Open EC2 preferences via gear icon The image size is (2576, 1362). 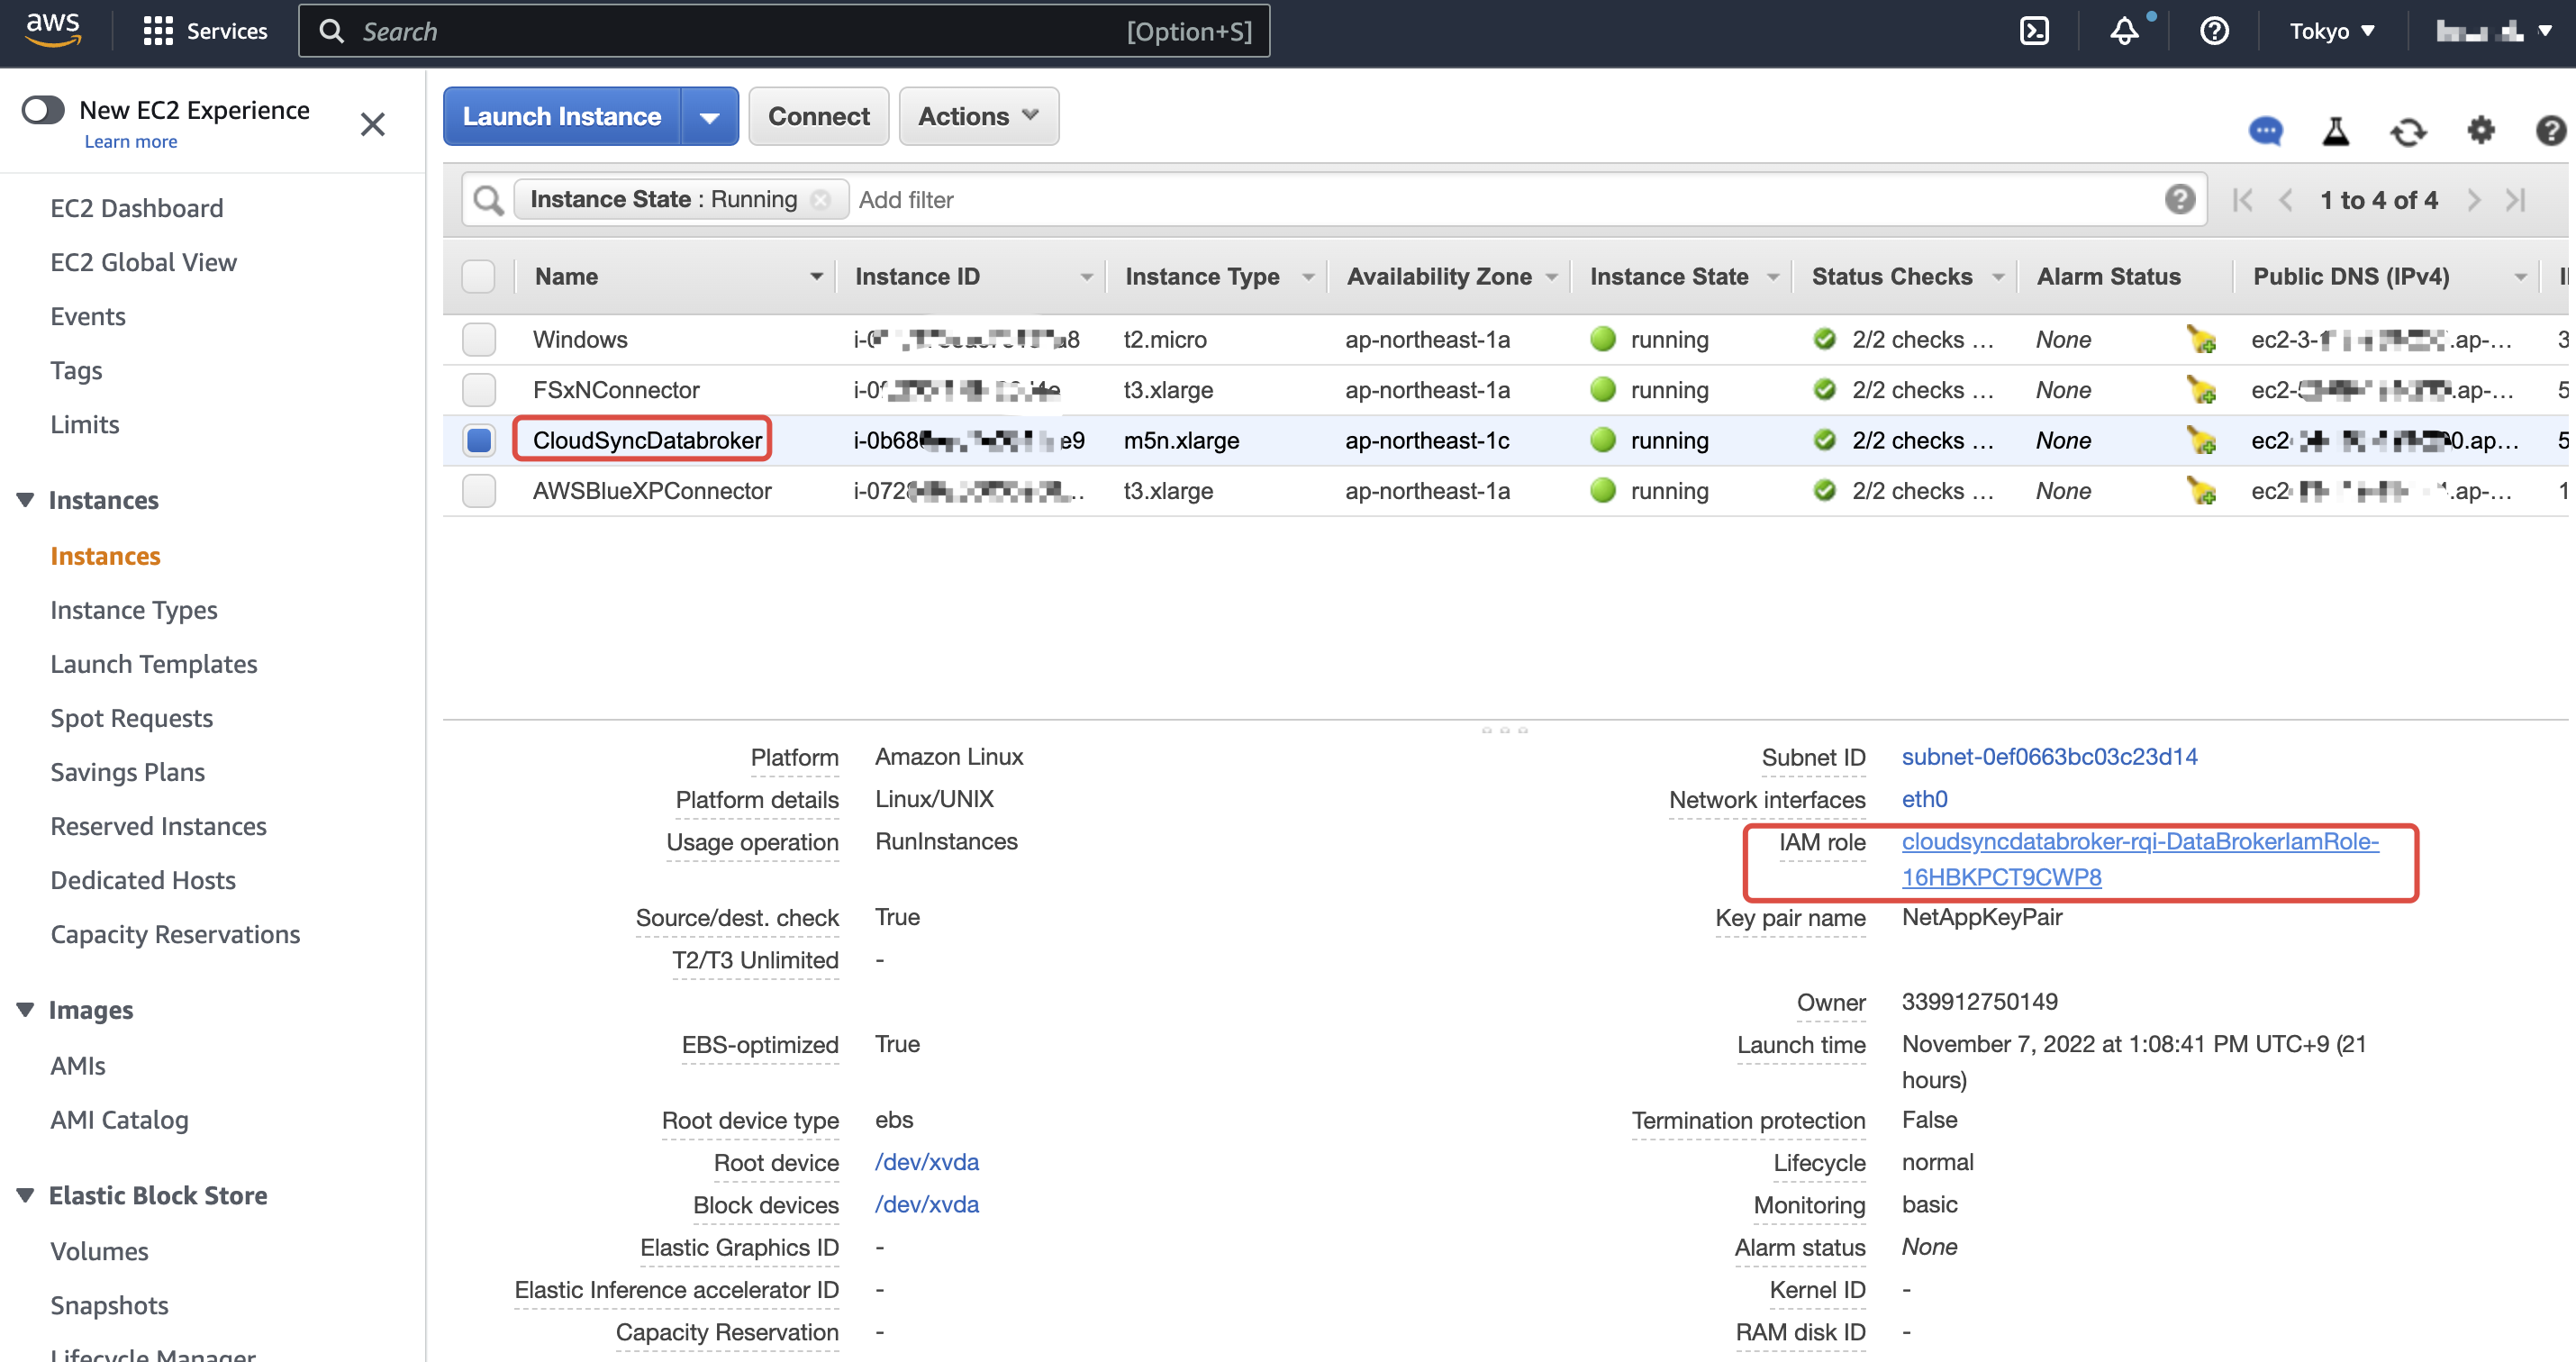click(2481, 131)
